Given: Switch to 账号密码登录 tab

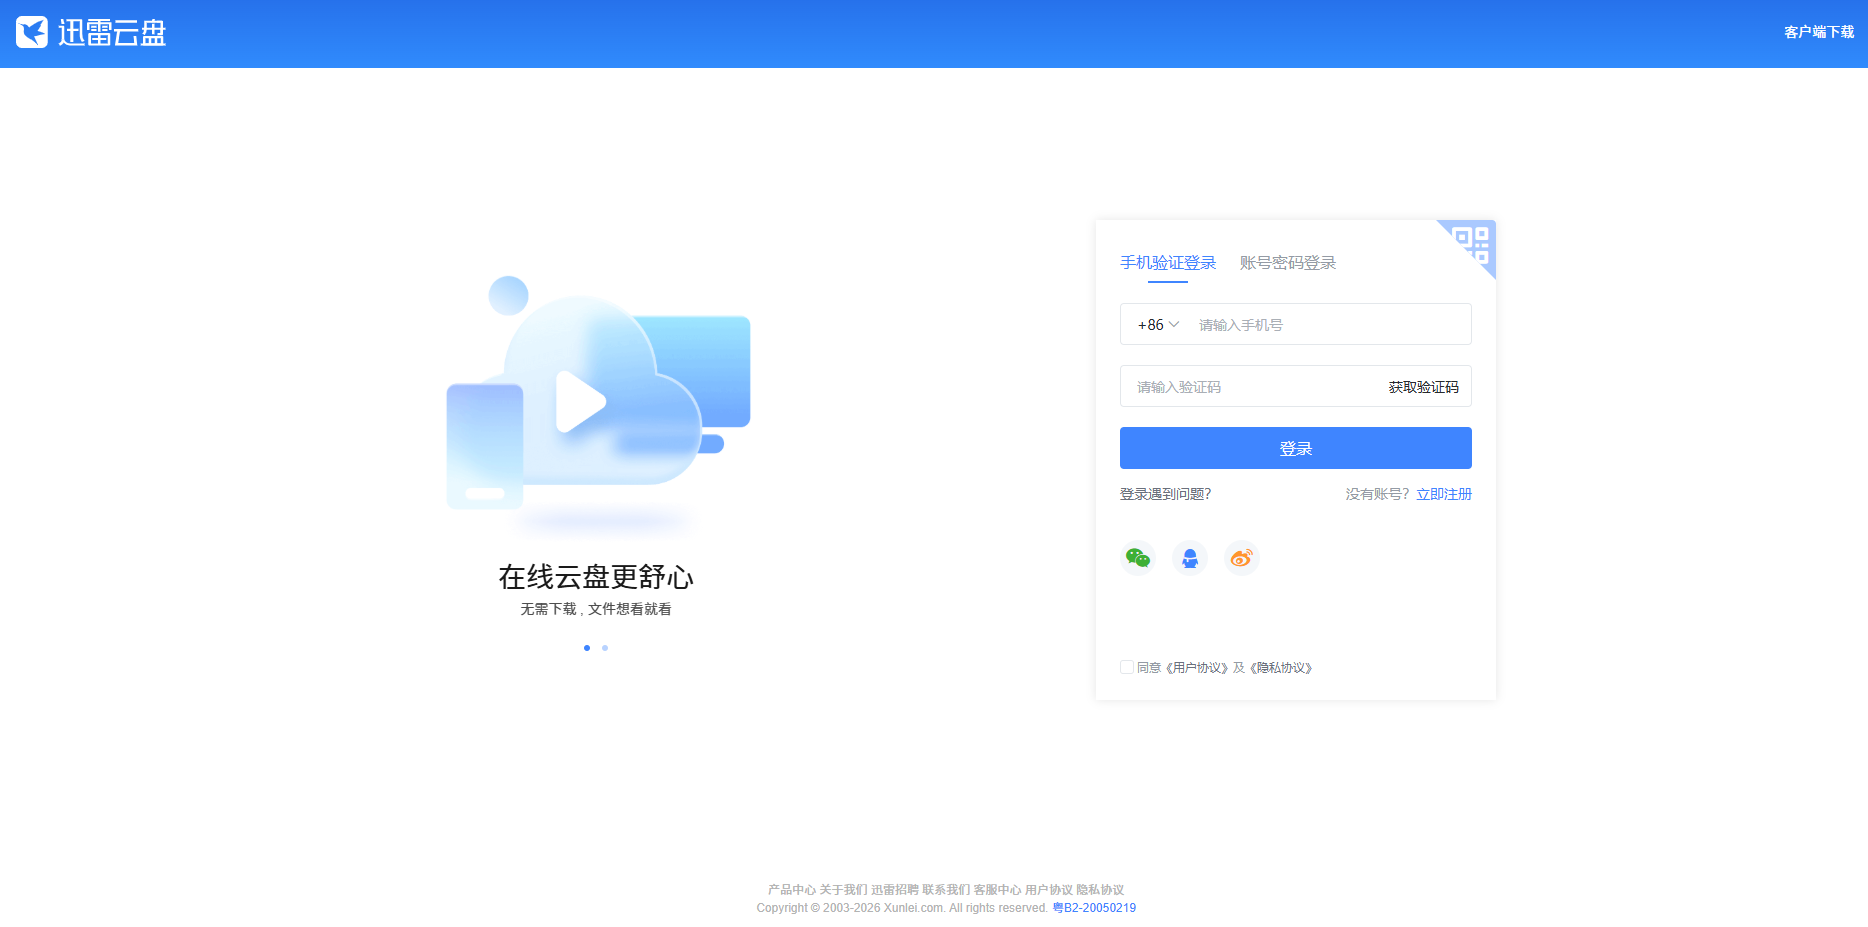Looking at the screenshot, I should pos(1288,263).
